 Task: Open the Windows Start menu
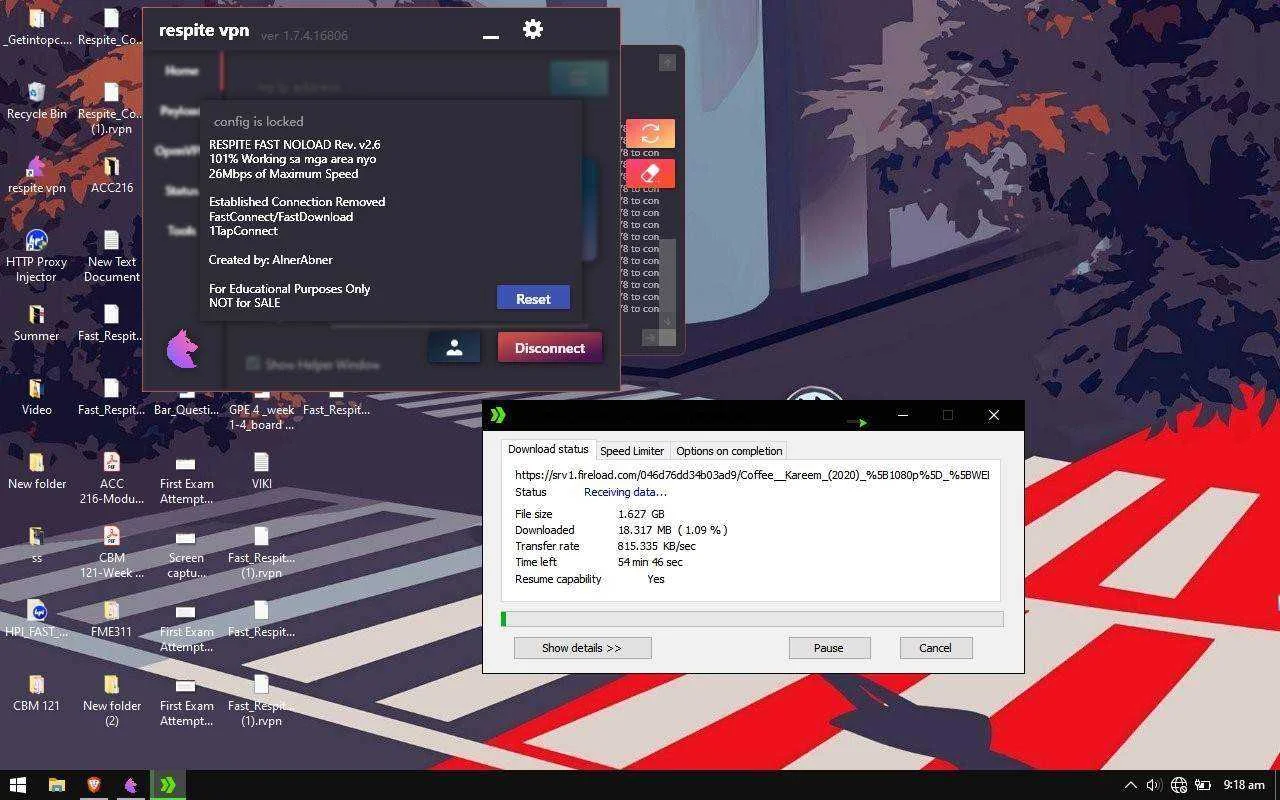(x=18, y=785)
